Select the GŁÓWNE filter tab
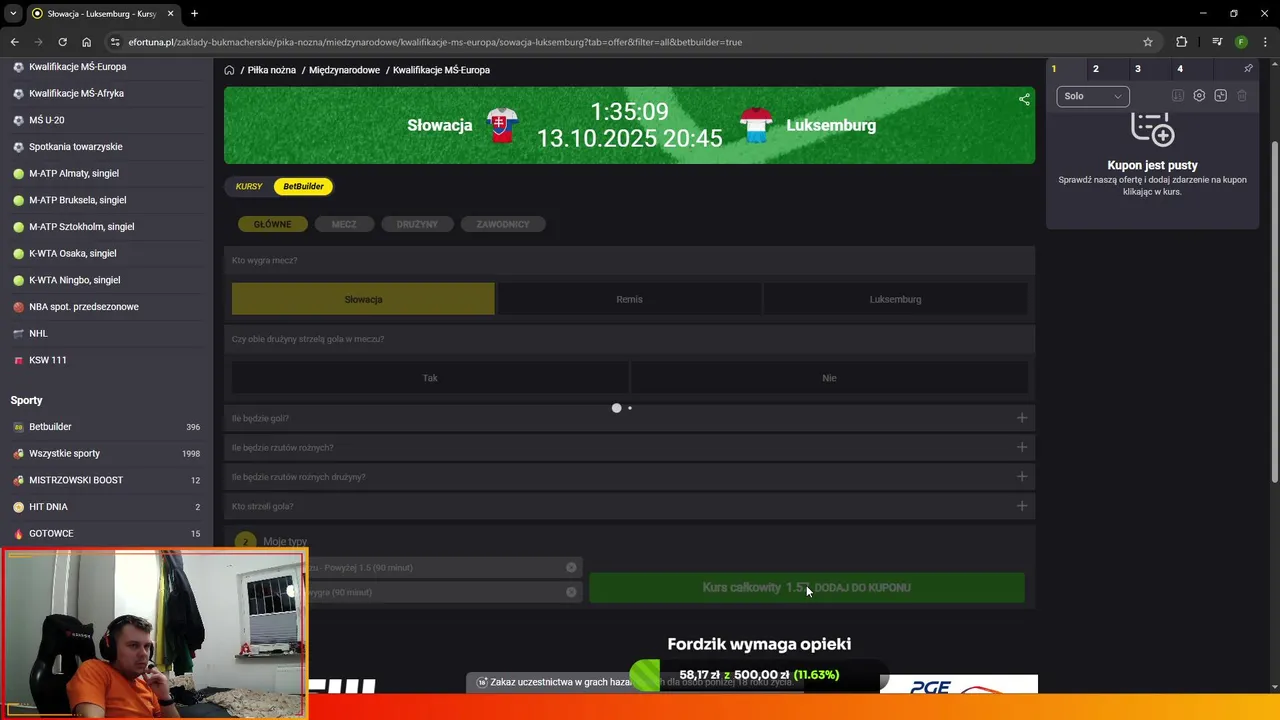Viewport: 1280px width, 720px height. tap(272, 224)
